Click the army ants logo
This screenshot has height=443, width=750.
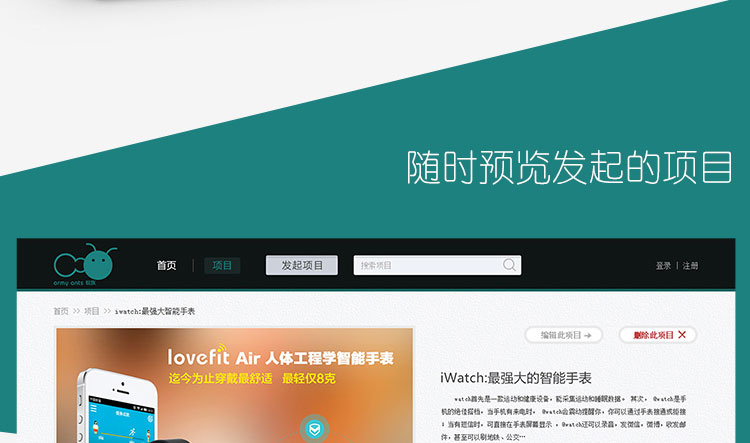point(86,264)
